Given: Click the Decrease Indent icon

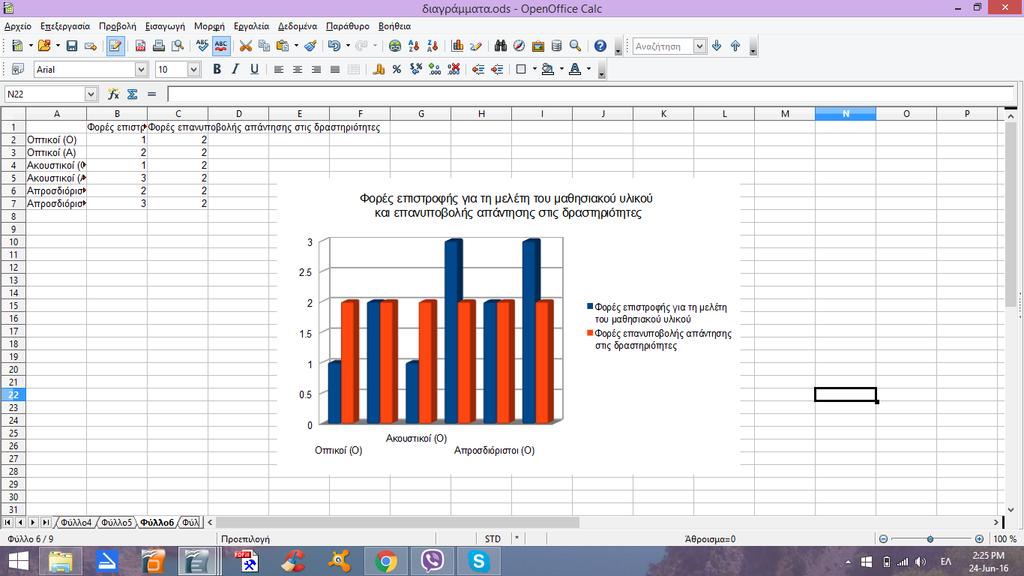Looking at the screenshot, I should point(479,69).
